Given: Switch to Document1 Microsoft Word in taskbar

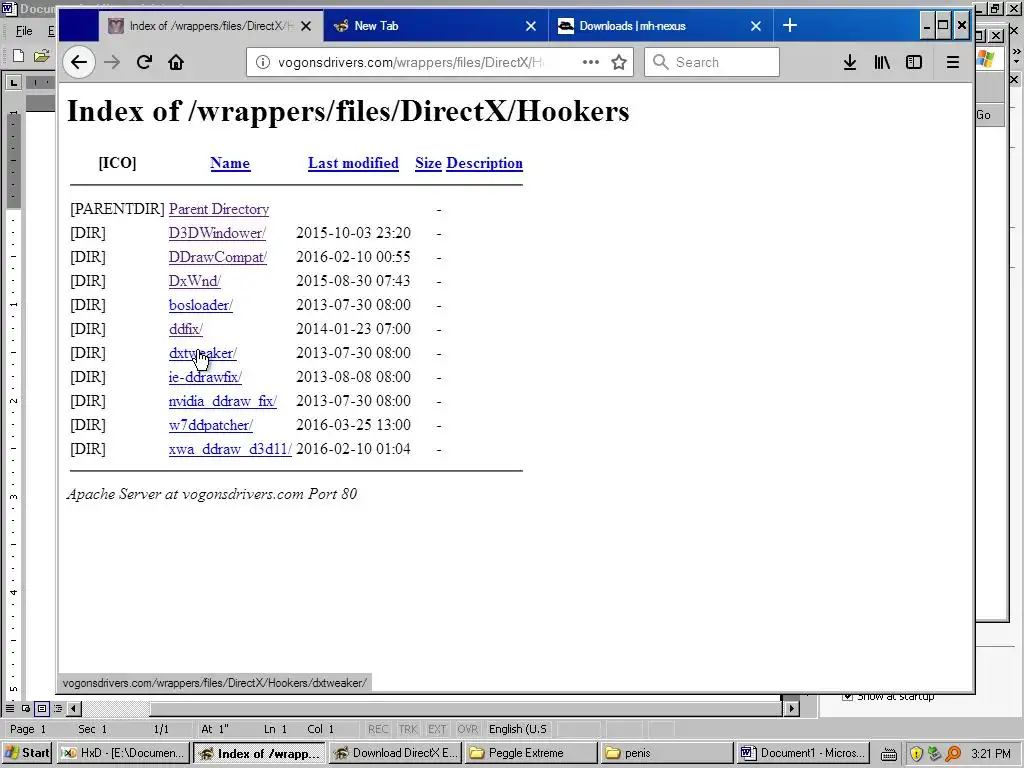Looking at the screenshot, I should click(x=803, y=753).
